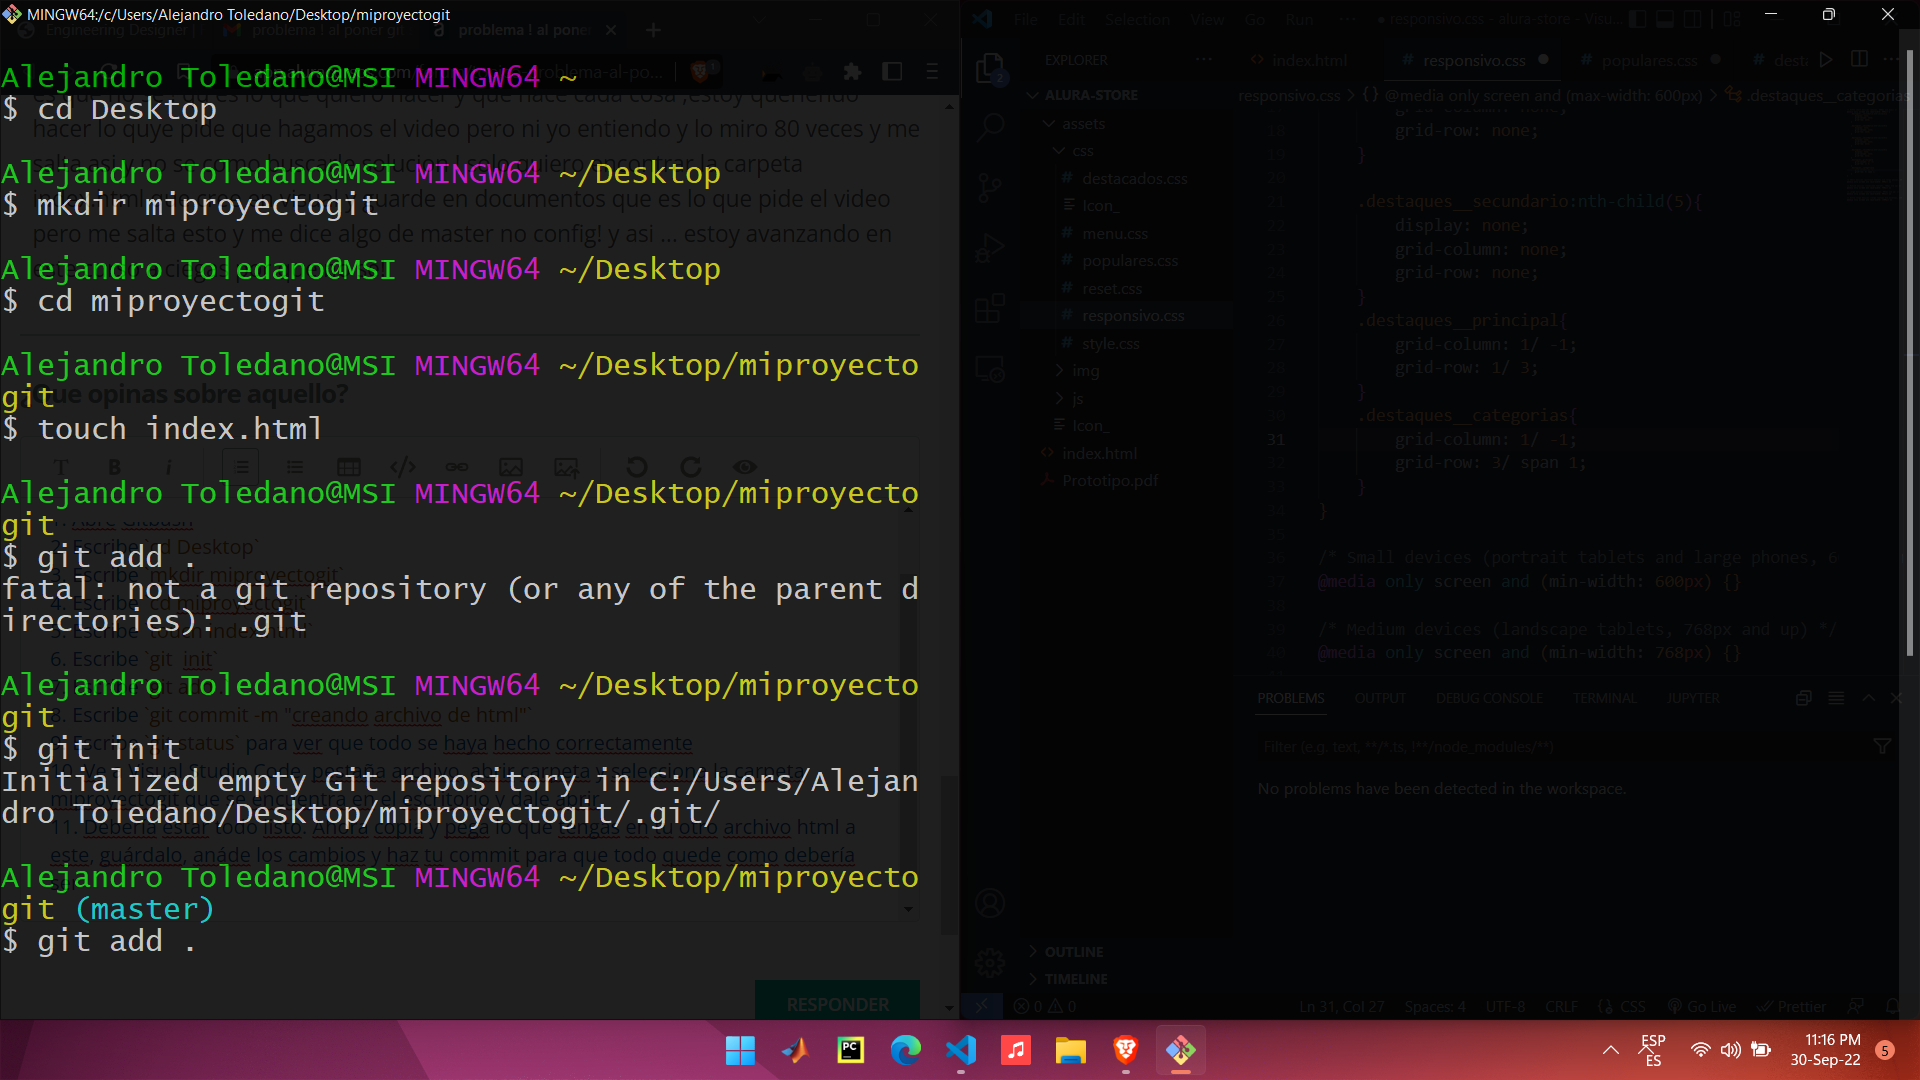The height and width of the screenshot is (1080, 1920).
Task: Toggle browser sidebar panel icon
Action: [x=892, y=71]
